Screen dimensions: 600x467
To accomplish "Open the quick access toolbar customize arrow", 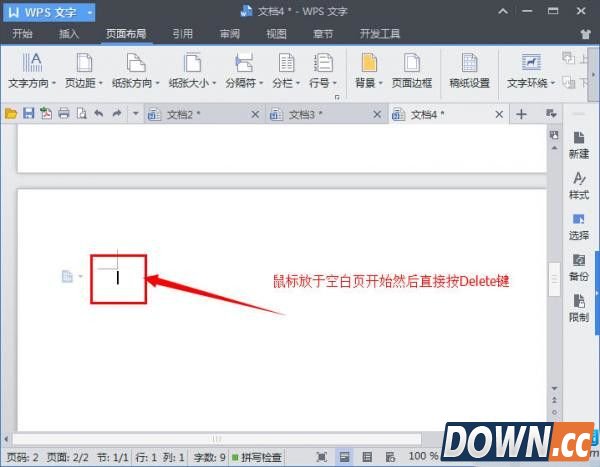I will 135,114.
